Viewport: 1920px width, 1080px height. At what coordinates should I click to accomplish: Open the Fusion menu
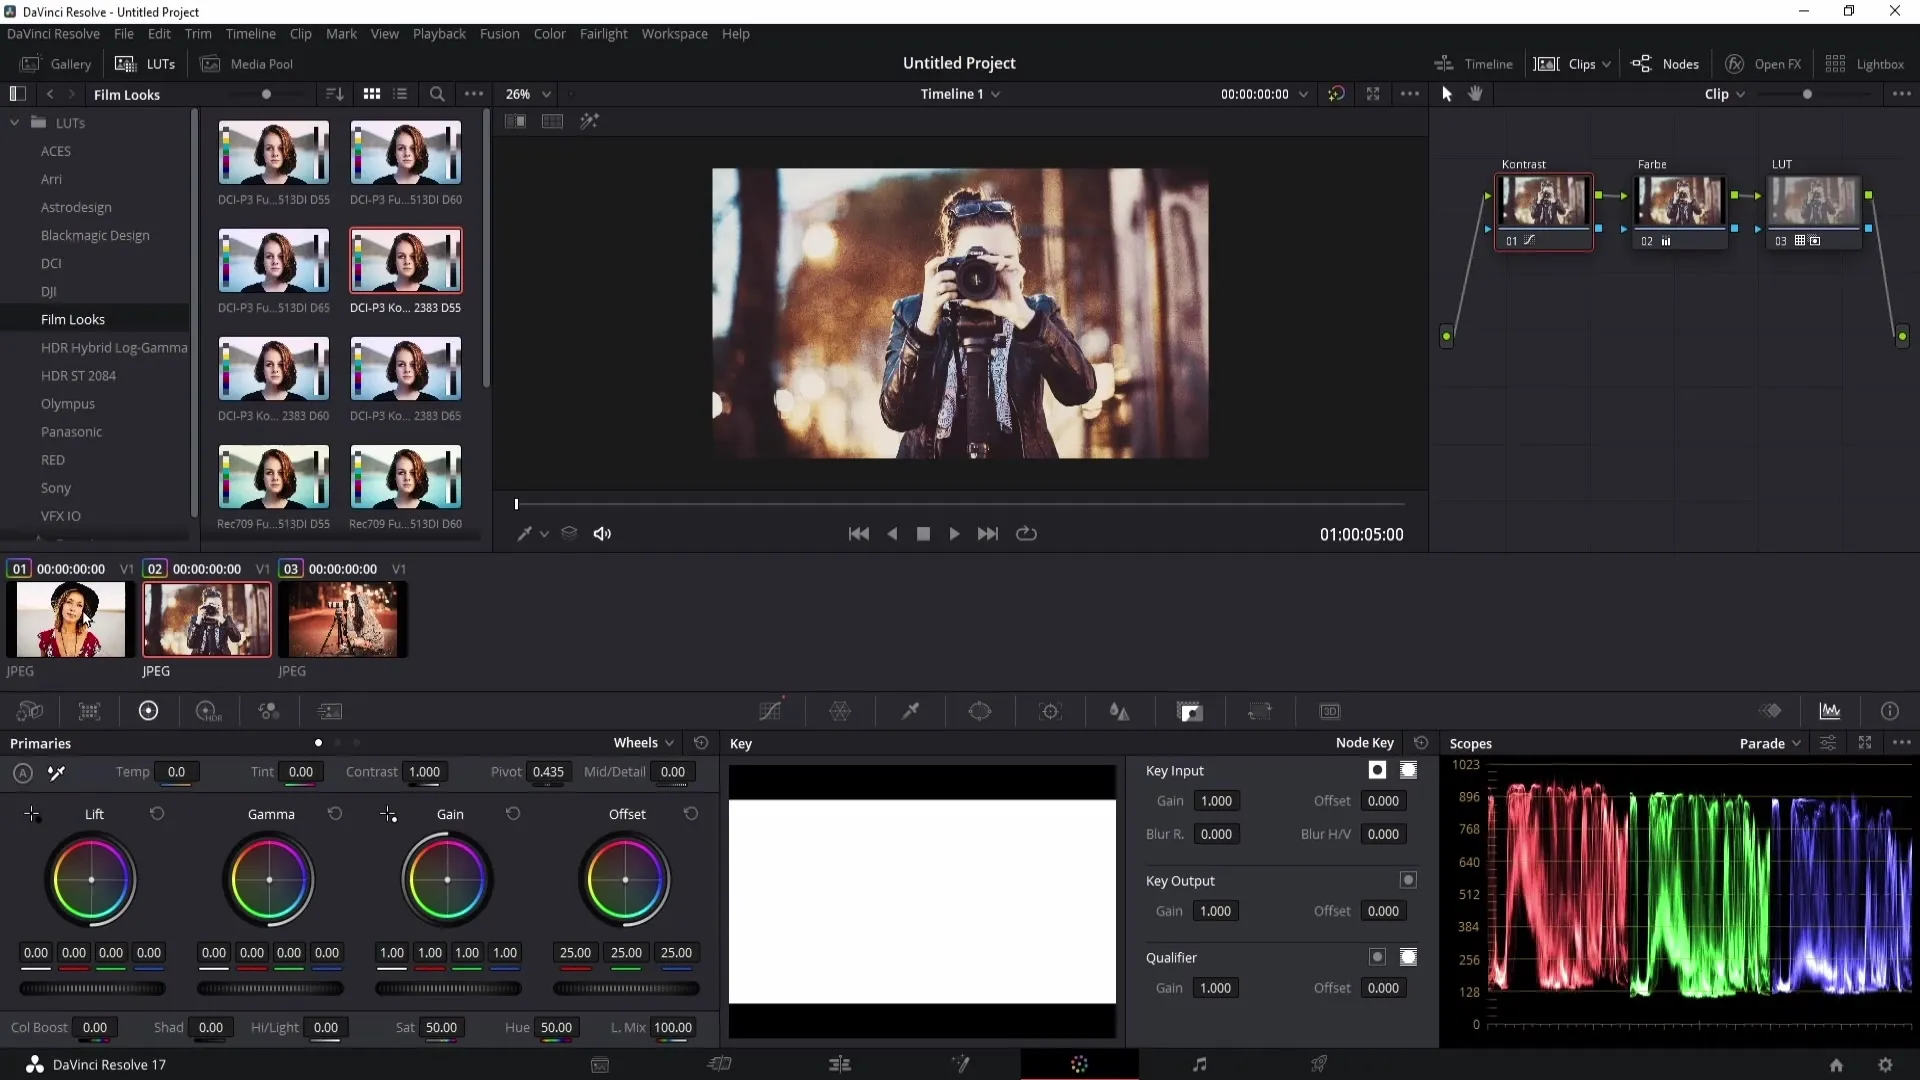tap(500, 34)
